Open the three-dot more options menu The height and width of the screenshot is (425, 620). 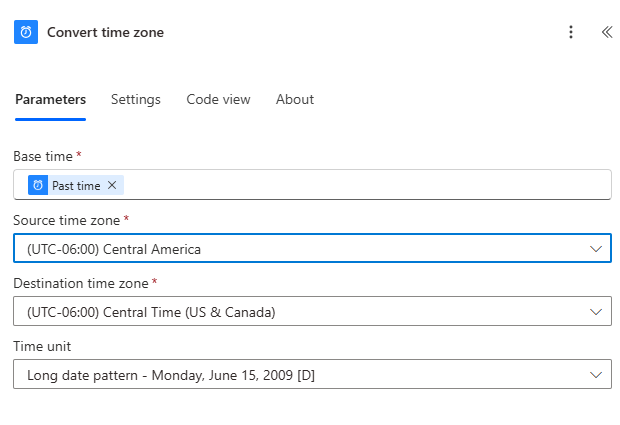(x=571, y=32)
